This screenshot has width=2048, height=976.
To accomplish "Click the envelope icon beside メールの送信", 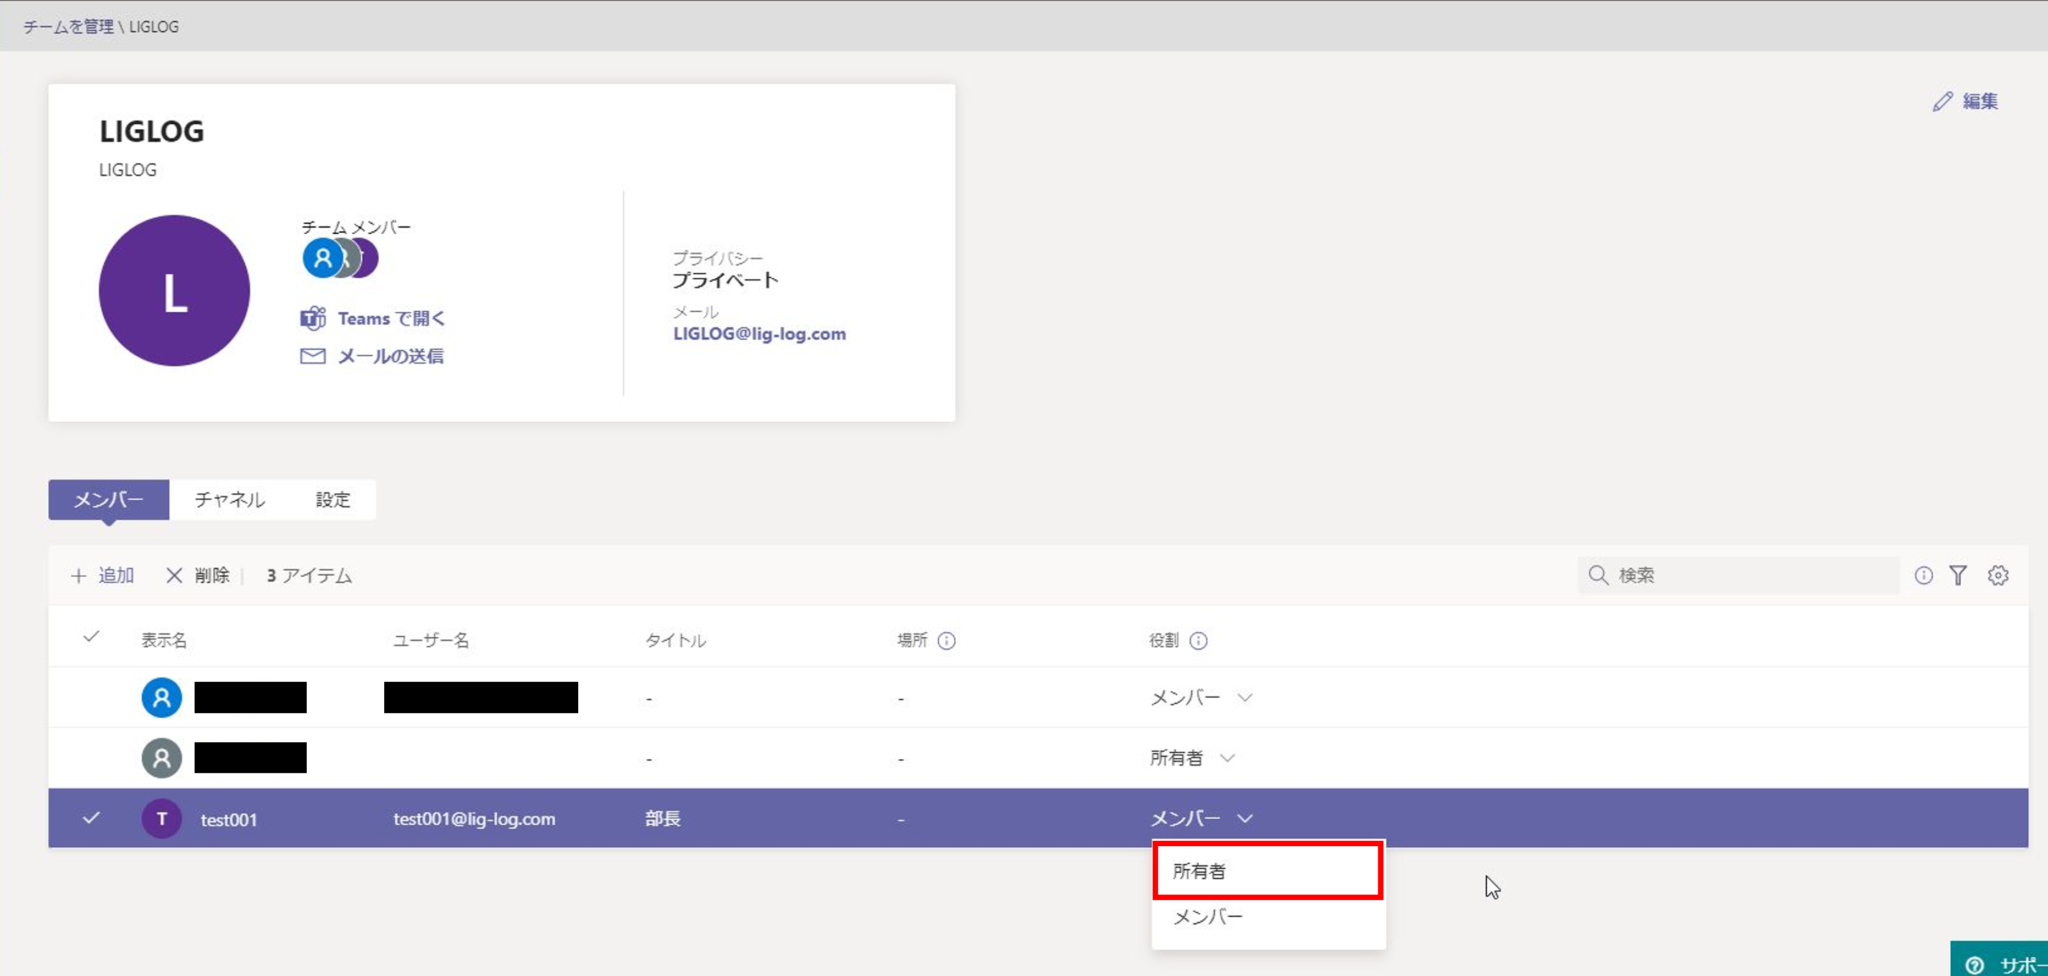I will click(312, 356).
